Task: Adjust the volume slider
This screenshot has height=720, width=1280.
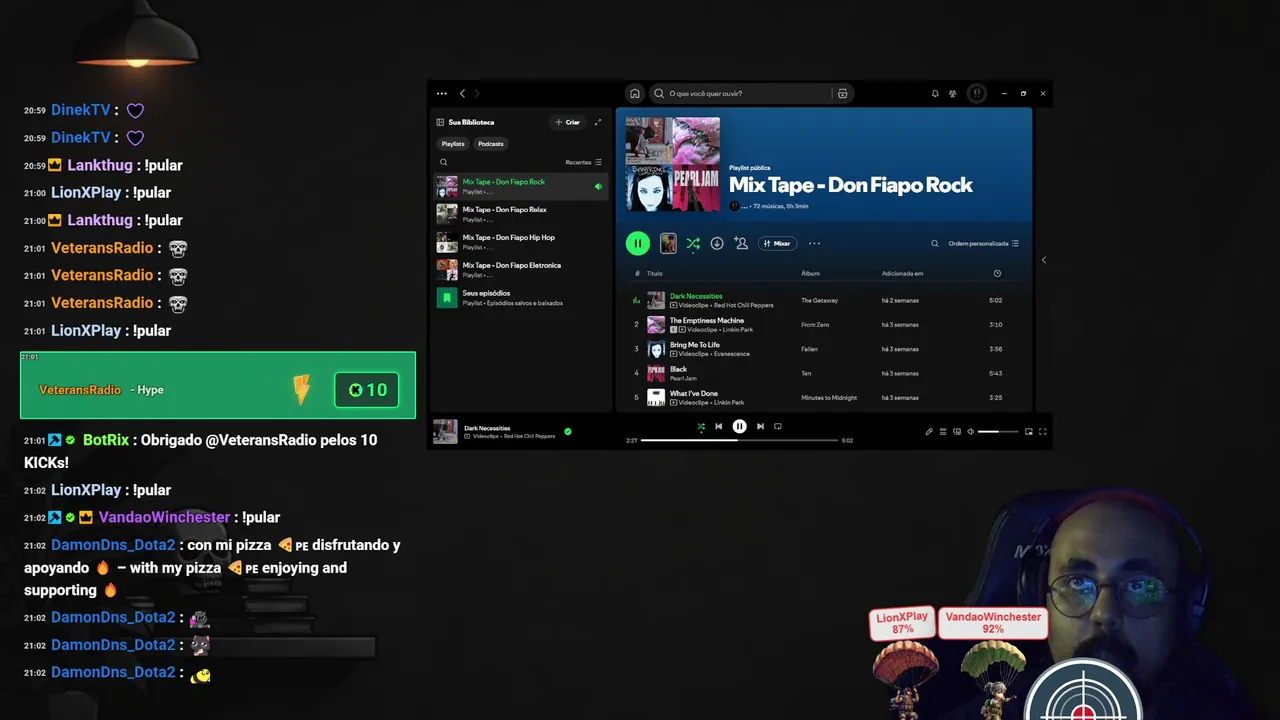Action: pos(998,432)
